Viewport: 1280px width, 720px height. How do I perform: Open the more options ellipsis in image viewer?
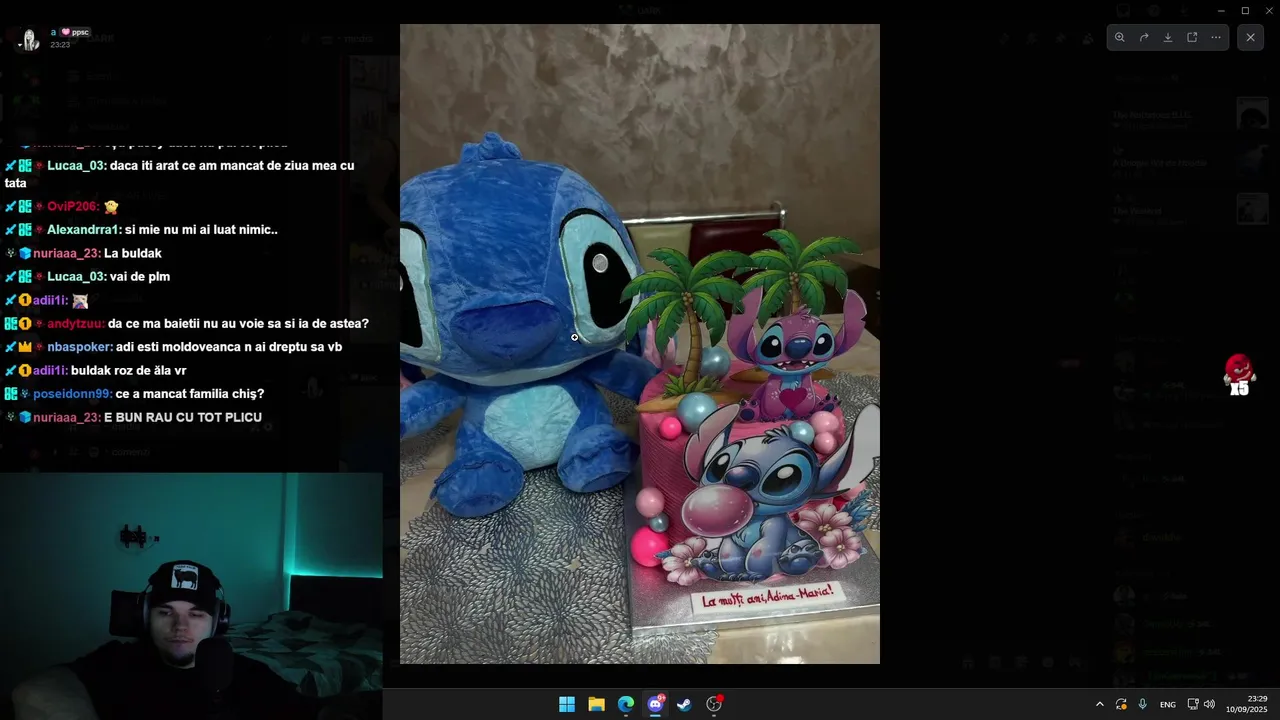coord(1216,38)
